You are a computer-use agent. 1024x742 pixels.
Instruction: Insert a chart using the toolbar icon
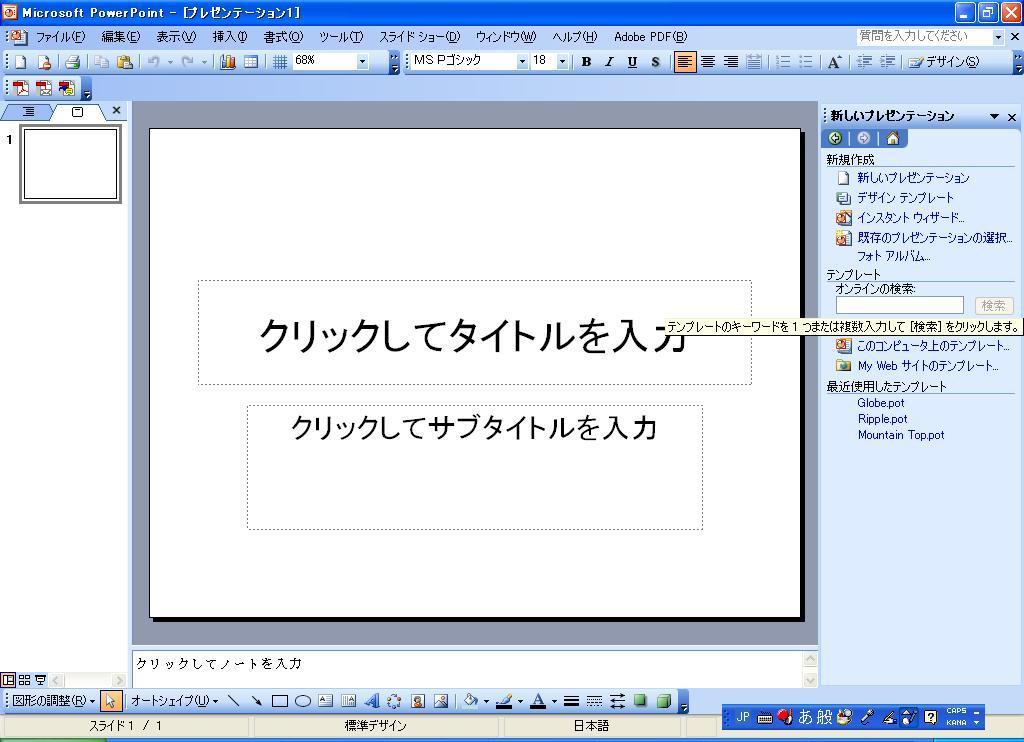coord(228,62)
